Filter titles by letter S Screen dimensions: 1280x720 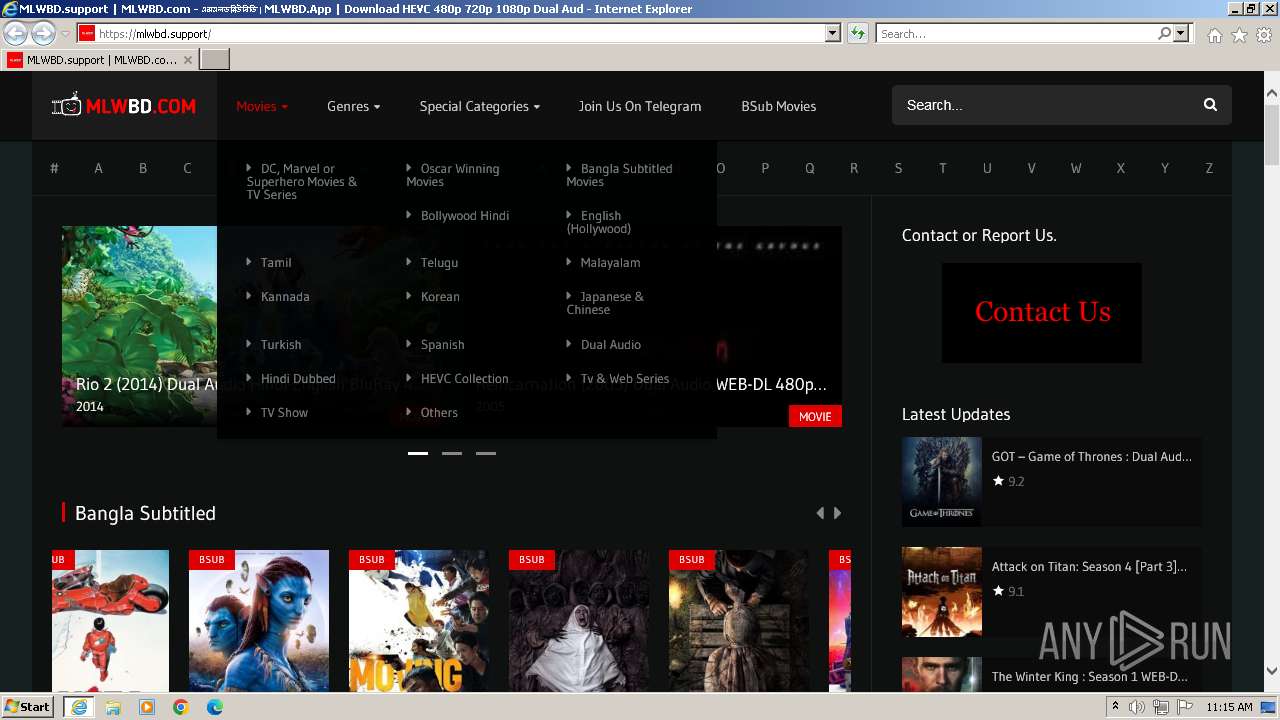click(x=898, y=168)
